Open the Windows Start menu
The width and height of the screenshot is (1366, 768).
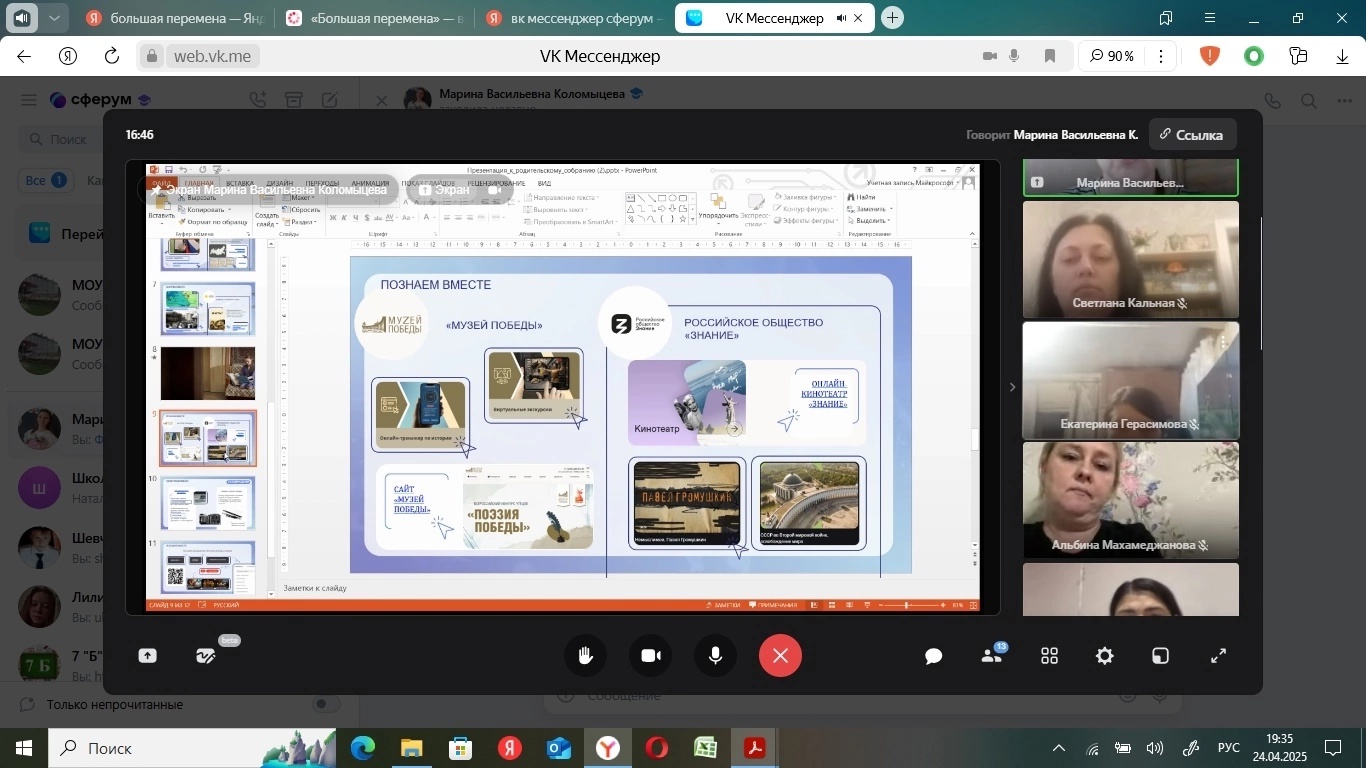click(23, 748)
